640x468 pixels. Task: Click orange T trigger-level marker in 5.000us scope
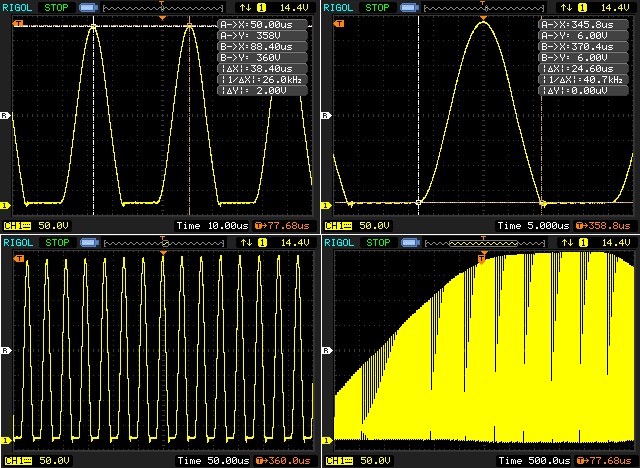coord(339,24)
